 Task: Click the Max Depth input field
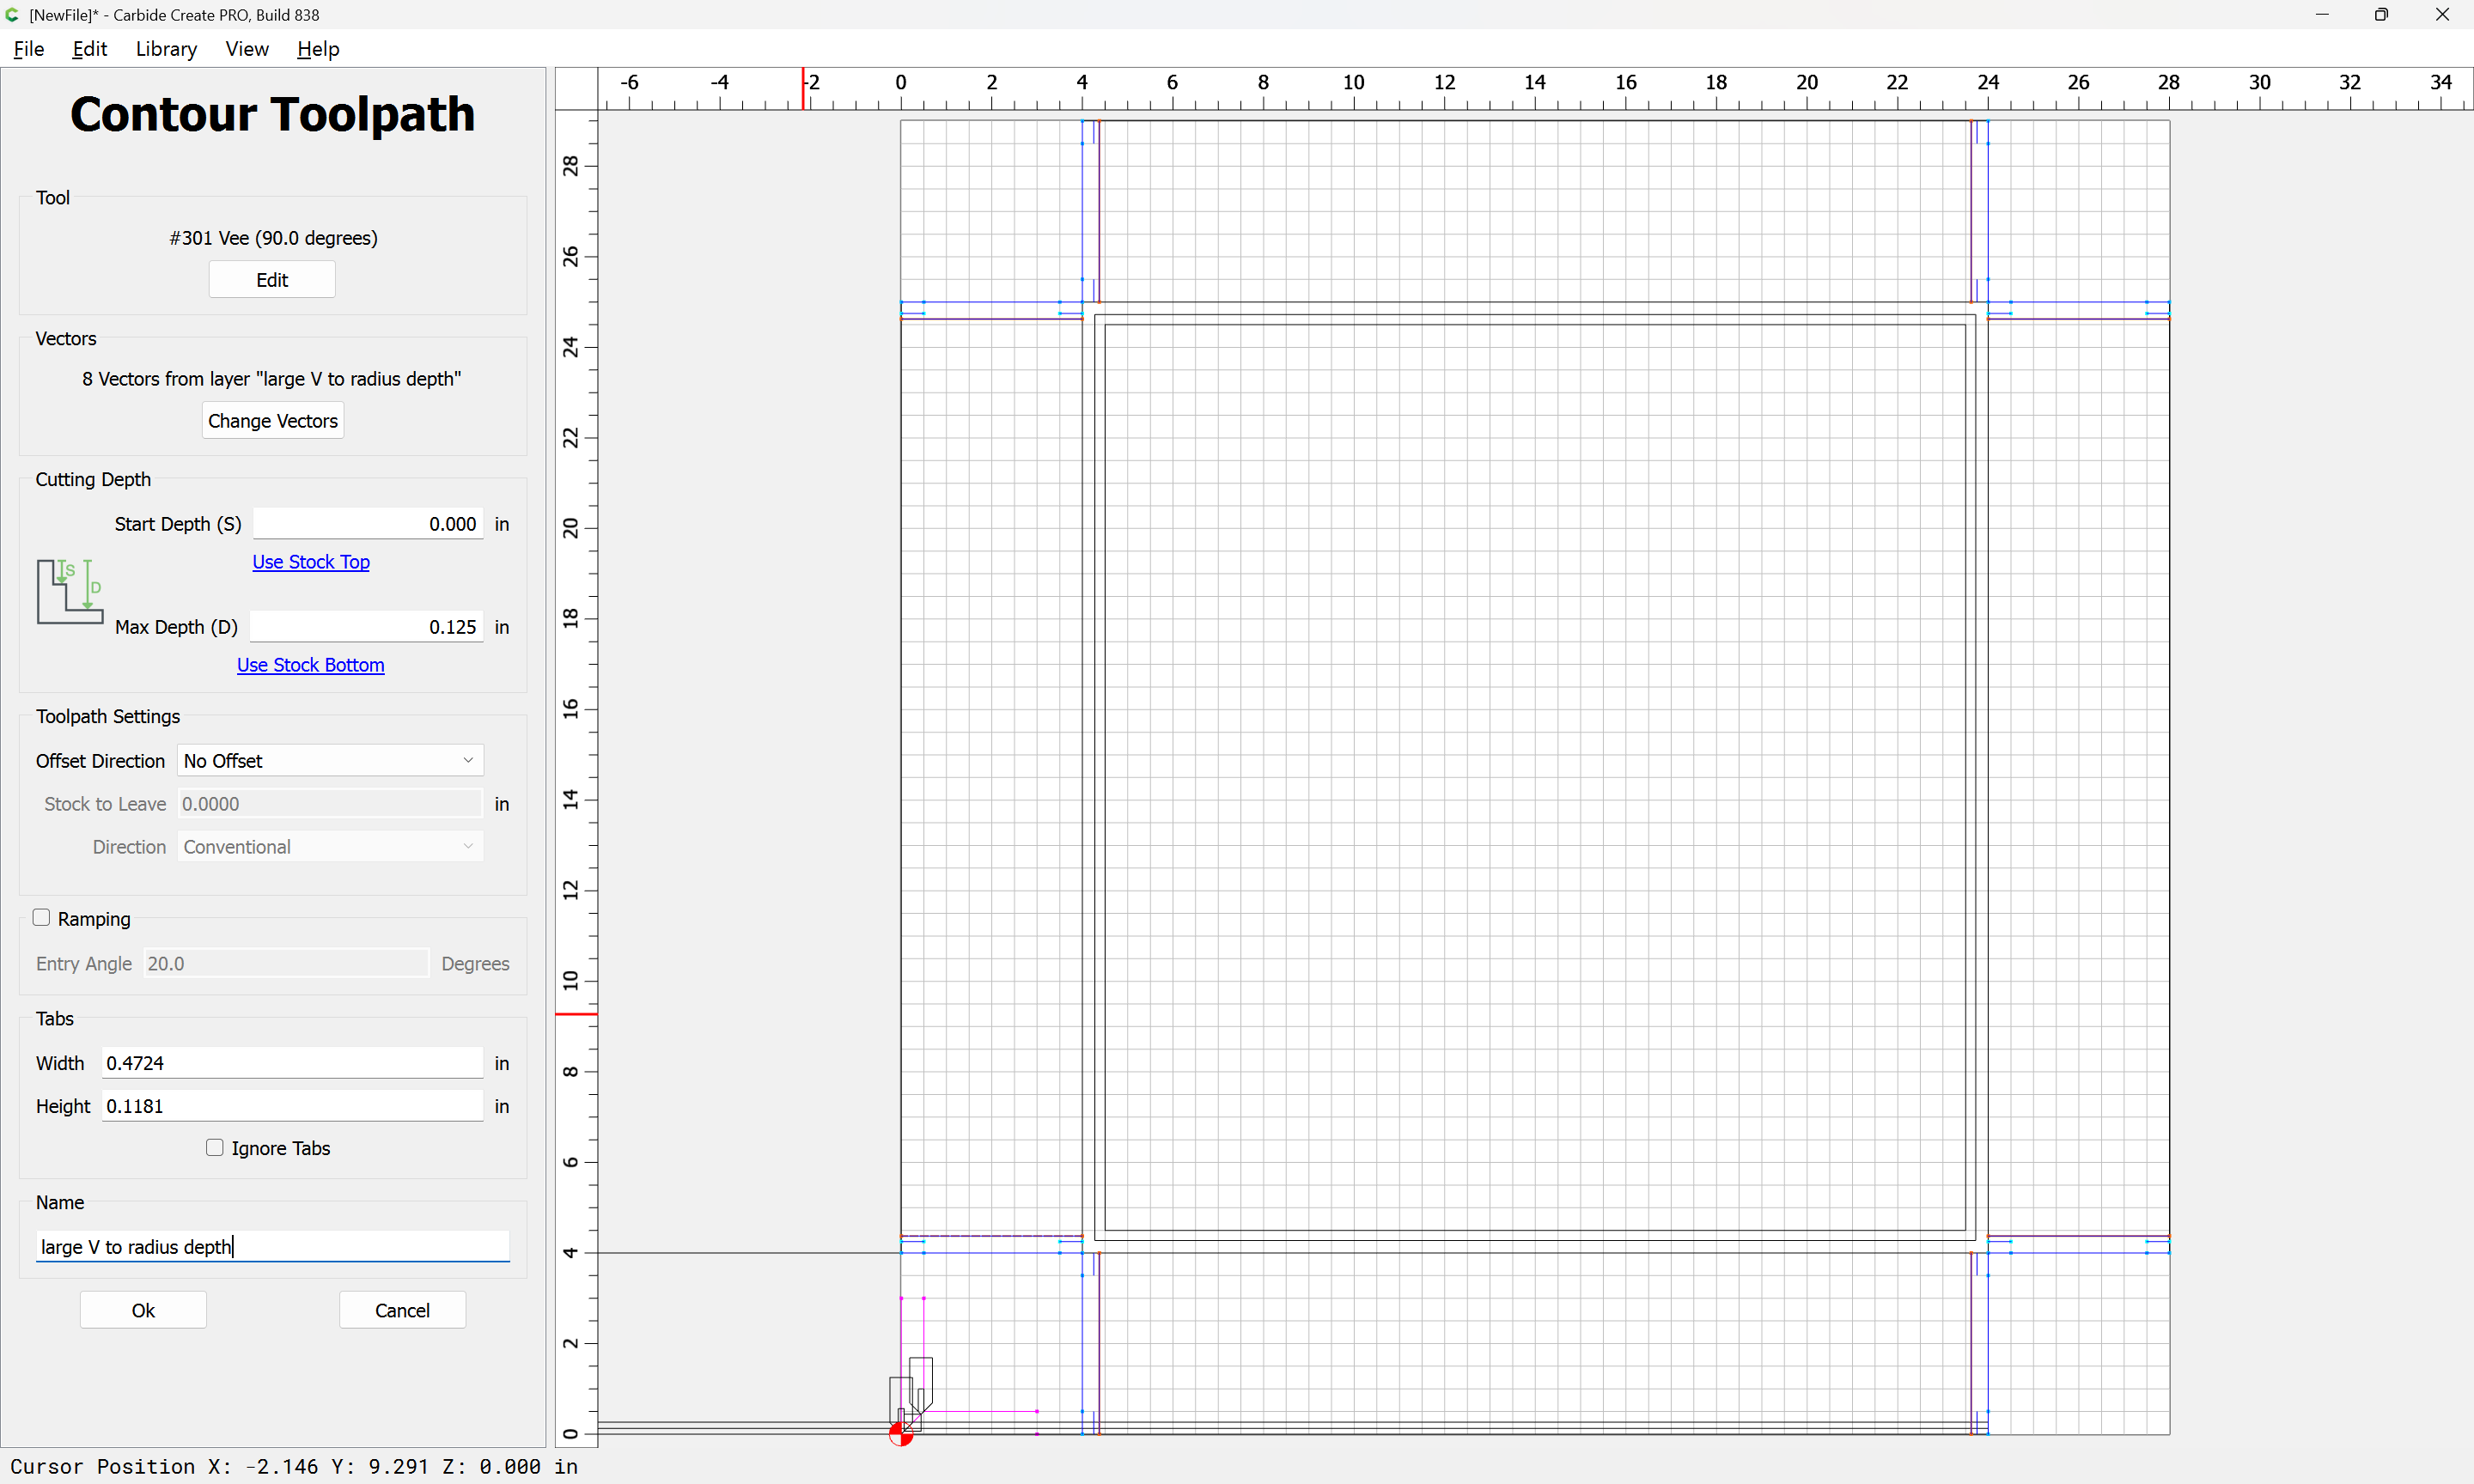point(366,627)
